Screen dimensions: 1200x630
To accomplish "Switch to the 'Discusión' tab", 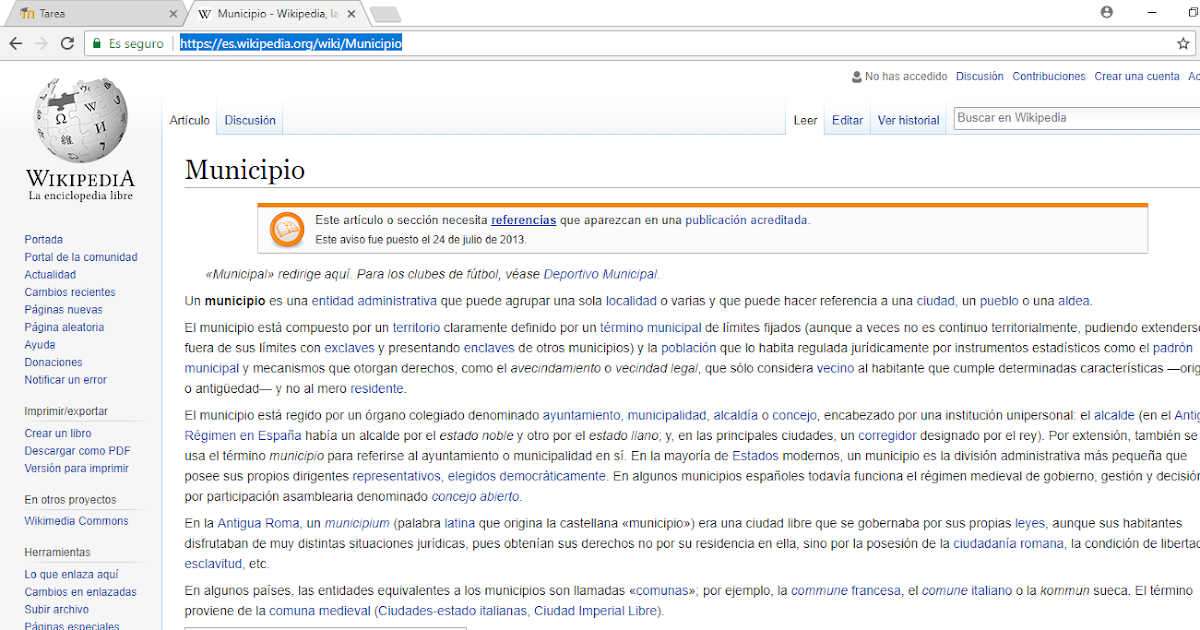I will [249, 119].
